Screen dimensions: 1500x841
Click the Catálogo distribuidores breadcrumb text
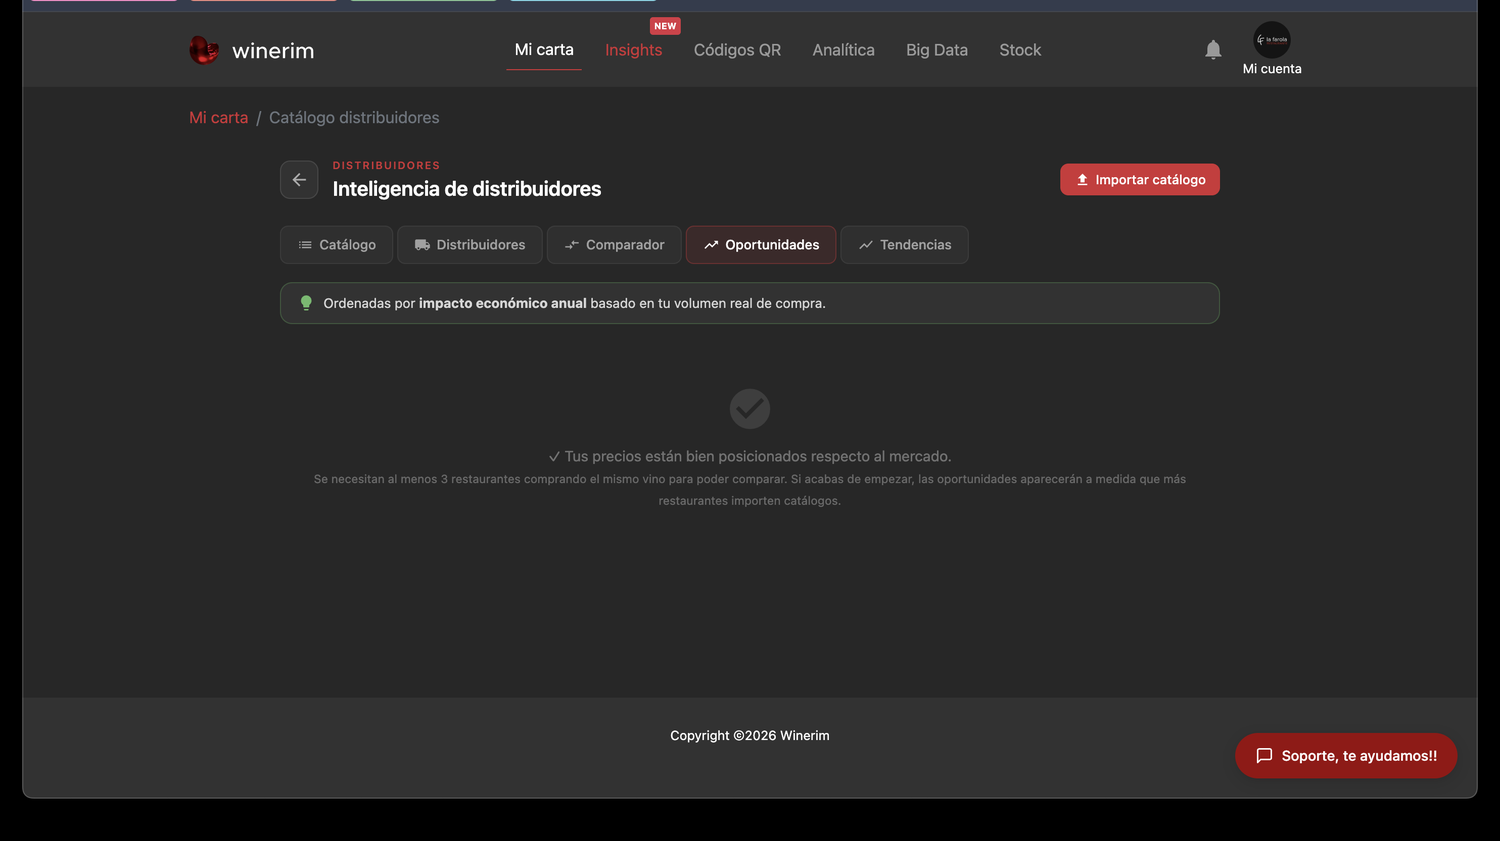point(354,118)
